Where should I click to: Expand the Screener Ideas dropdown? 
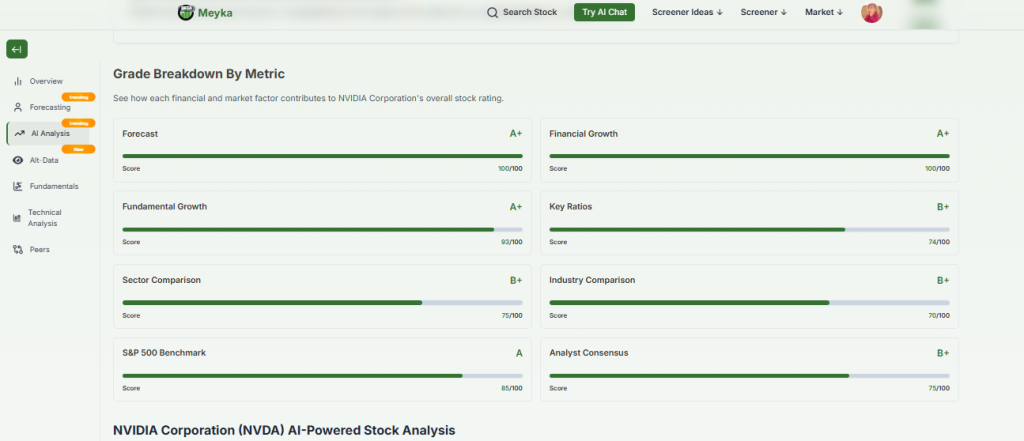[x=687, y=13]
